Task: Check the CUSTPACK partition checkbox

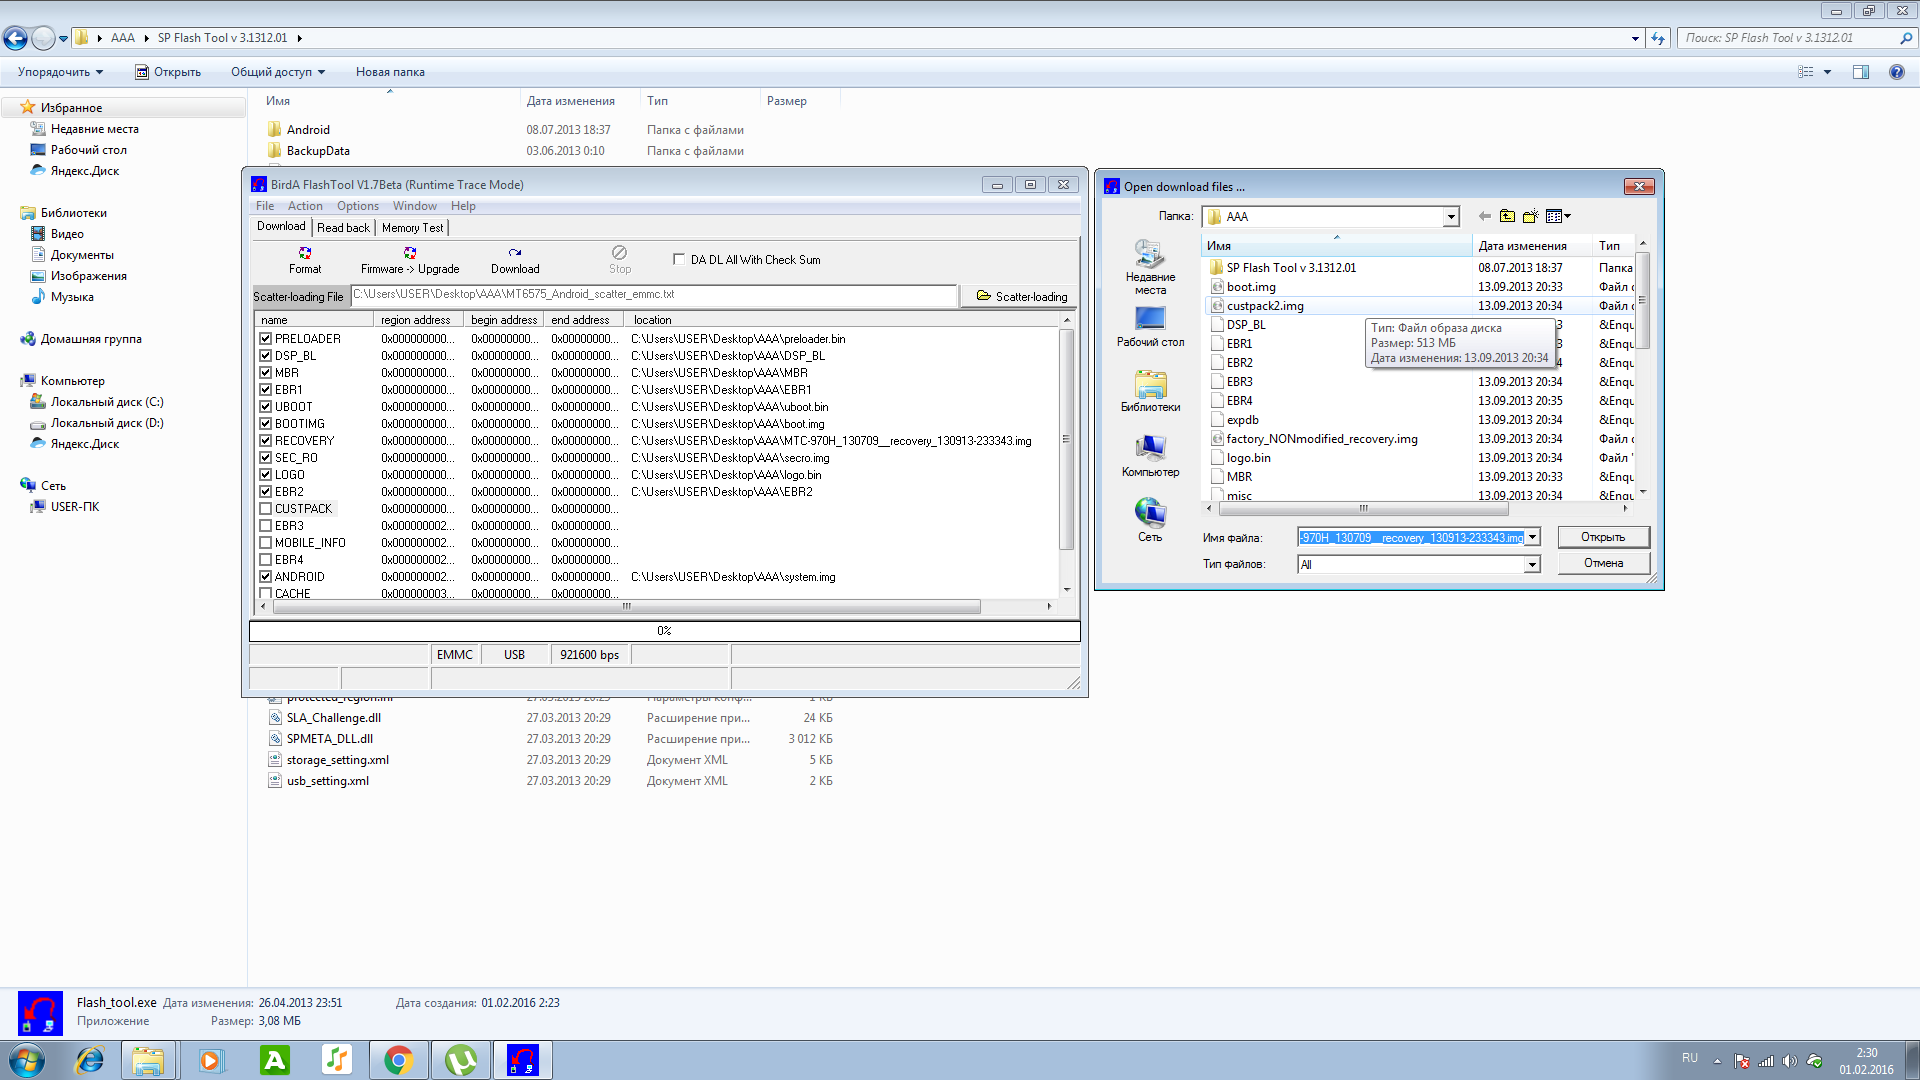Action: click(266, 509)
